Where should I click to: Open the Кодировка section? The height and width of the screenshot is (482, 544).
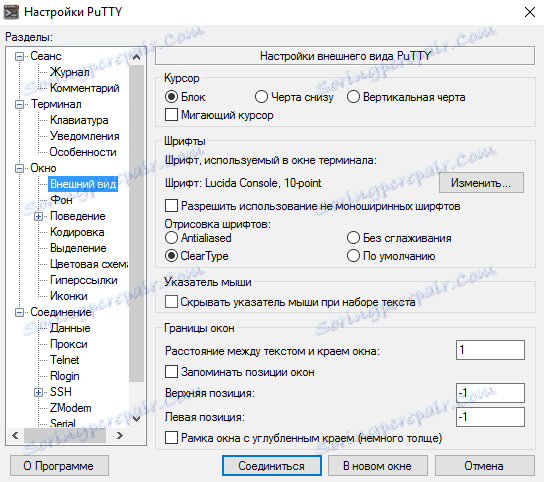point(77,232)
